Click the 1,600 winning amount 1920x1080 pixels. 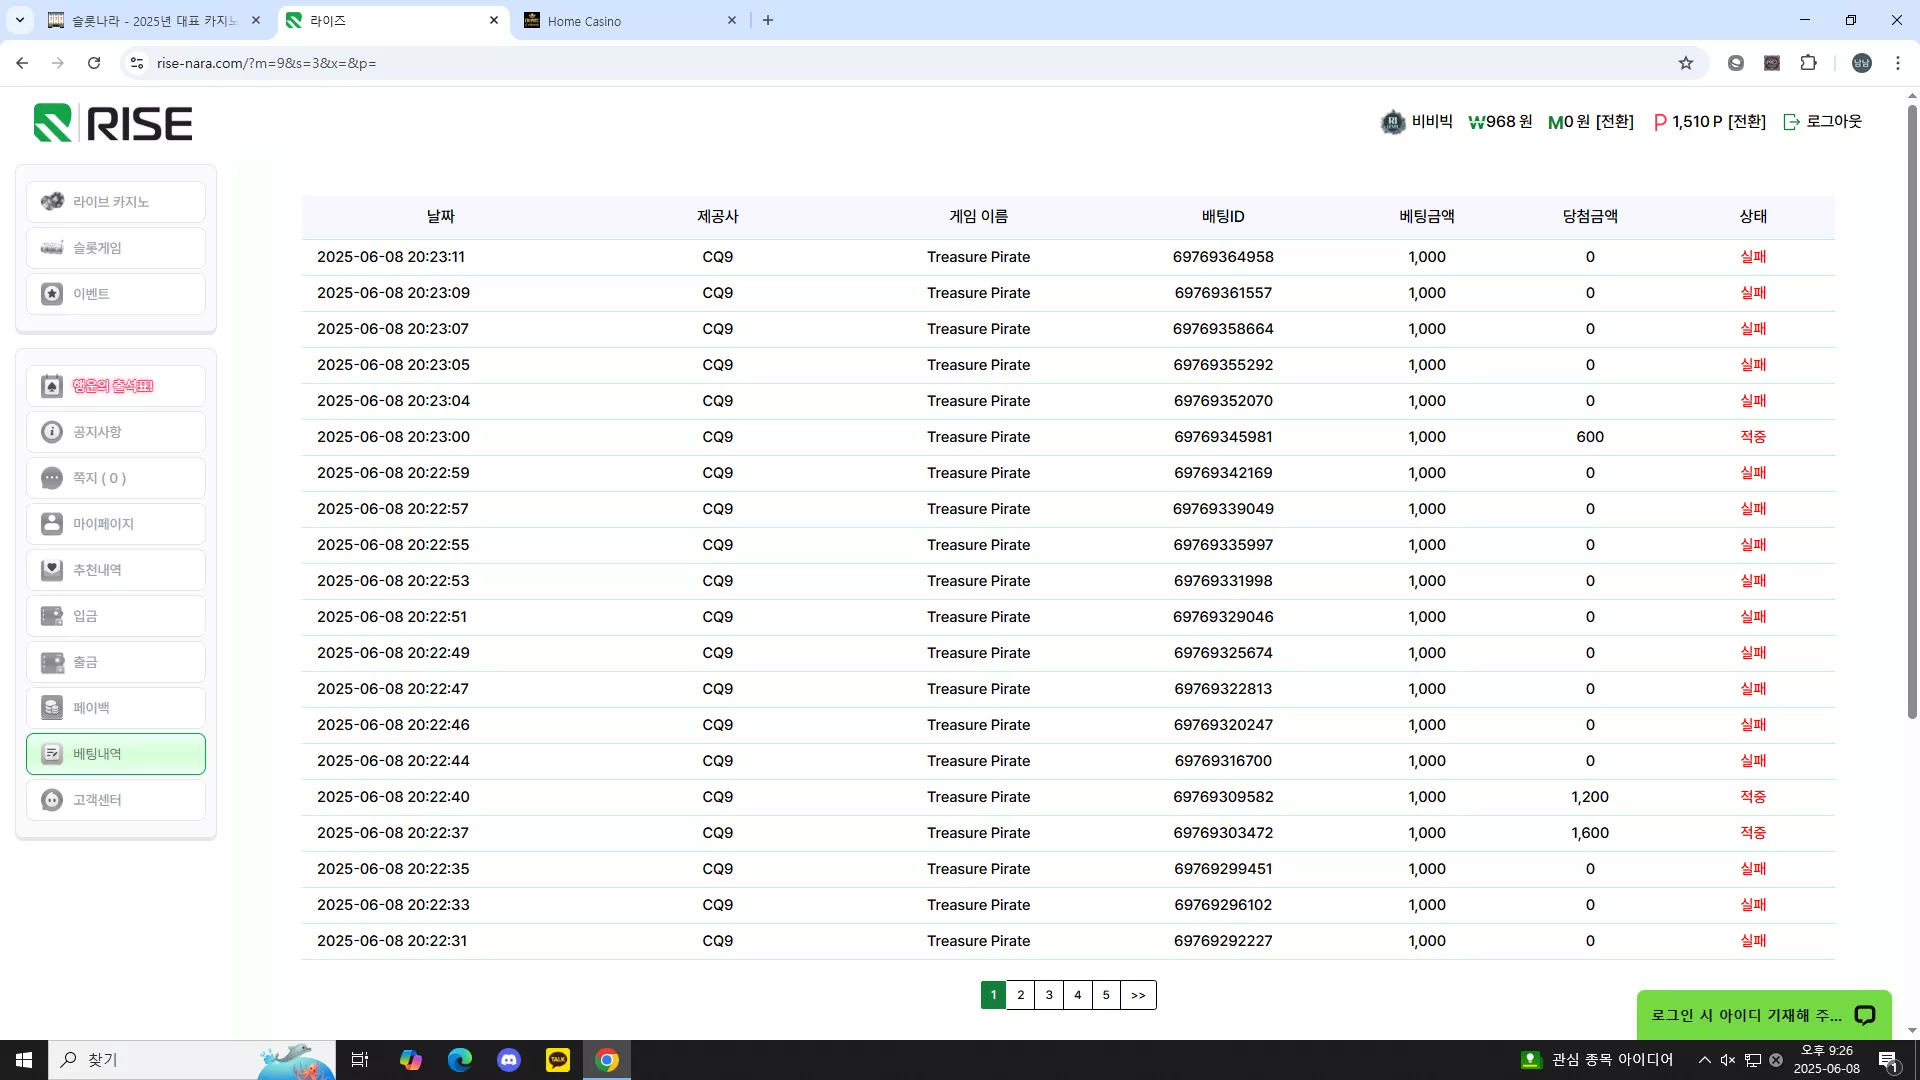click(x=1590, y=833)
